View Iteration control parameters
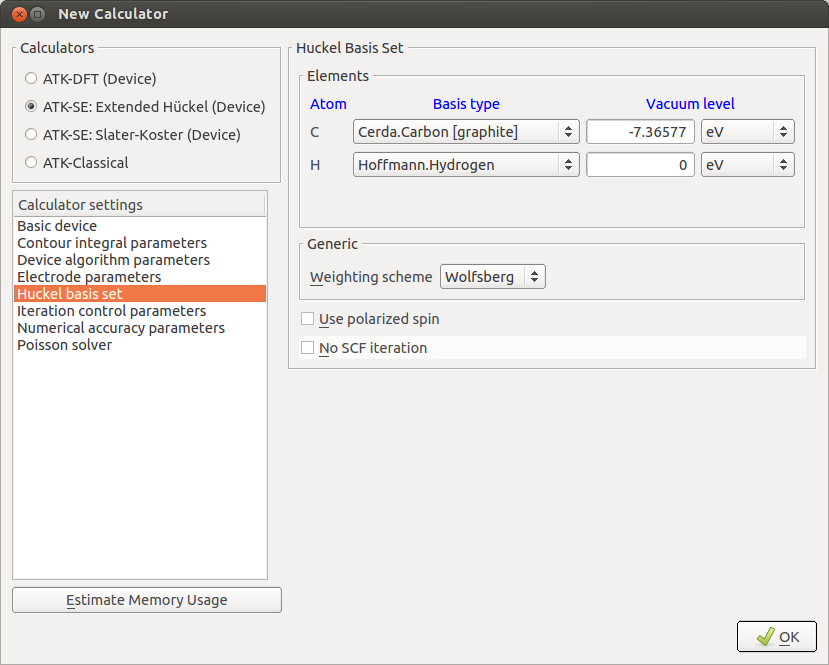Image resolution: width=829 pixels, height=665 pixels. pyautogui.click(x=110, y=311)
